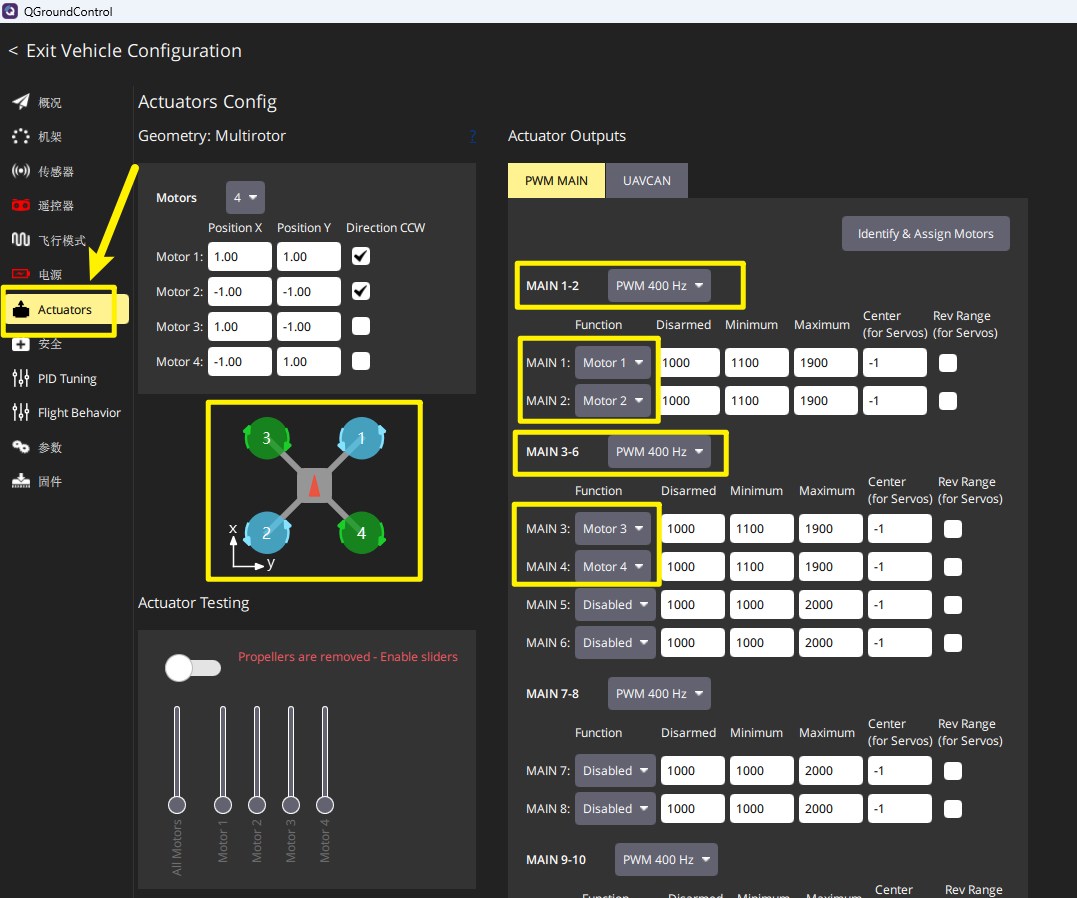Check Rev Range for MAIN 5
1077x898 pixels.
[953, 605]
